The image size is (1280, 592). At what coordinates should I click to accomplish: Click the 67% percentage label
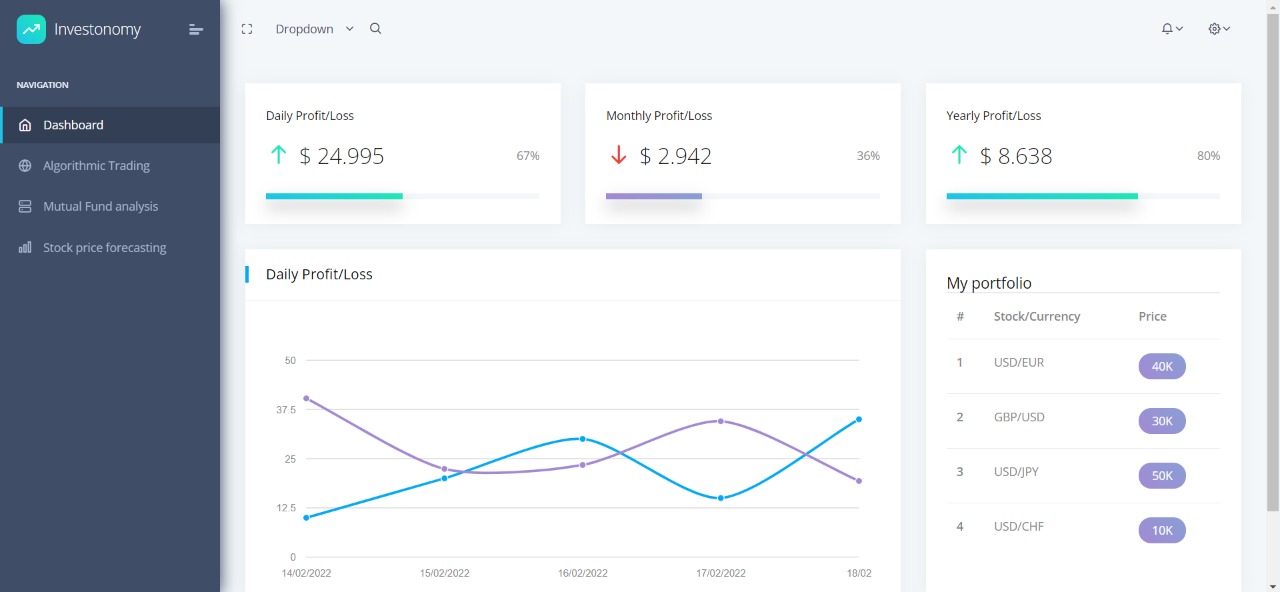click(528, 156)
